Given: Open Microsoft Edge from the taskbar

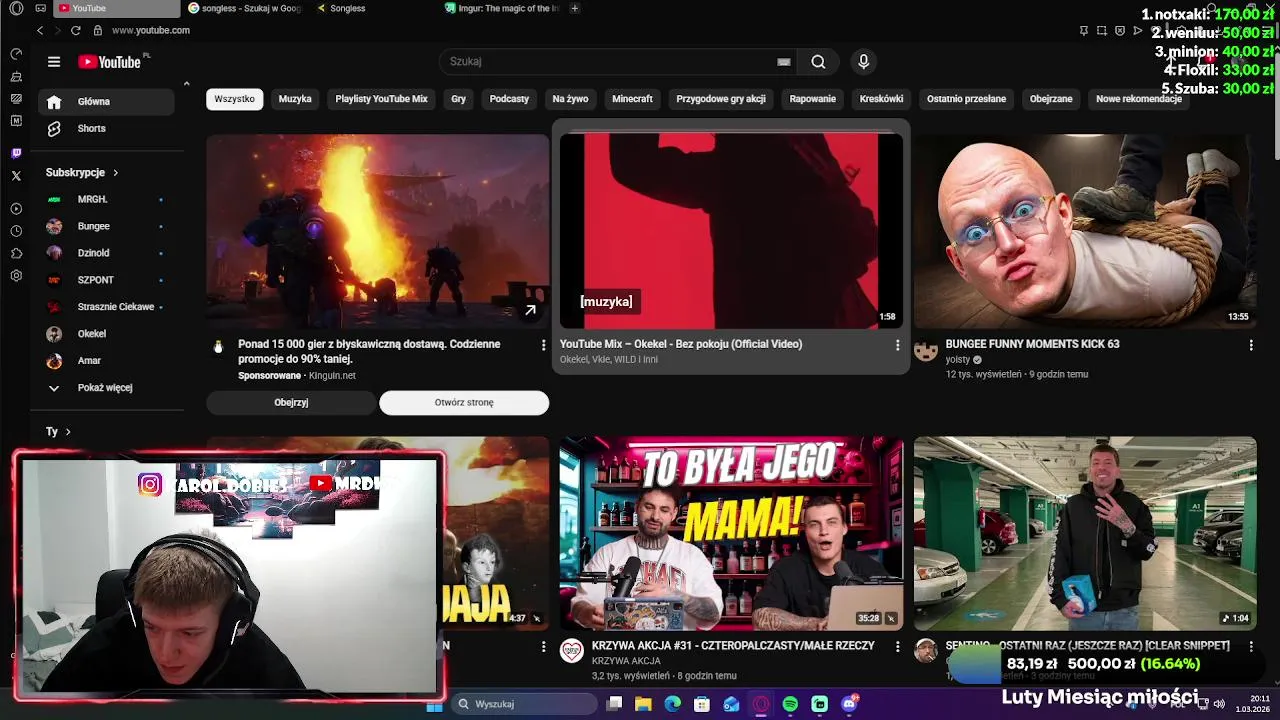Looking at the screenshot, I should (x=673, y=704).
